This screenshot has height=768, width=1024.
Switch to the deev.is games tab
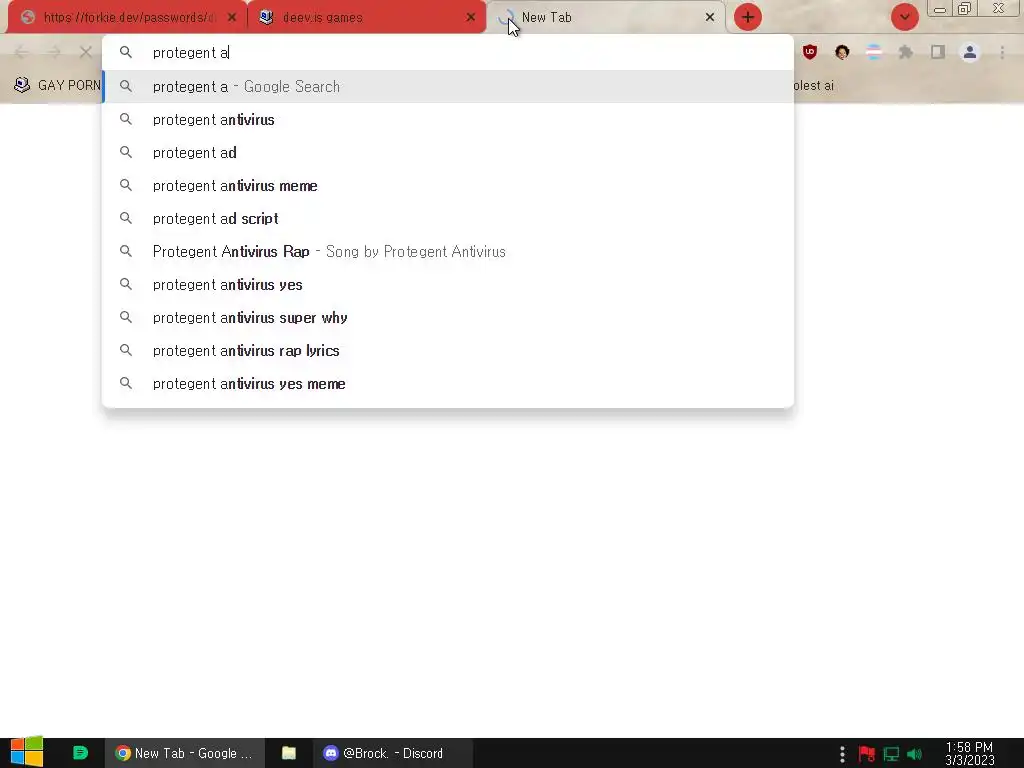point(366,18)
